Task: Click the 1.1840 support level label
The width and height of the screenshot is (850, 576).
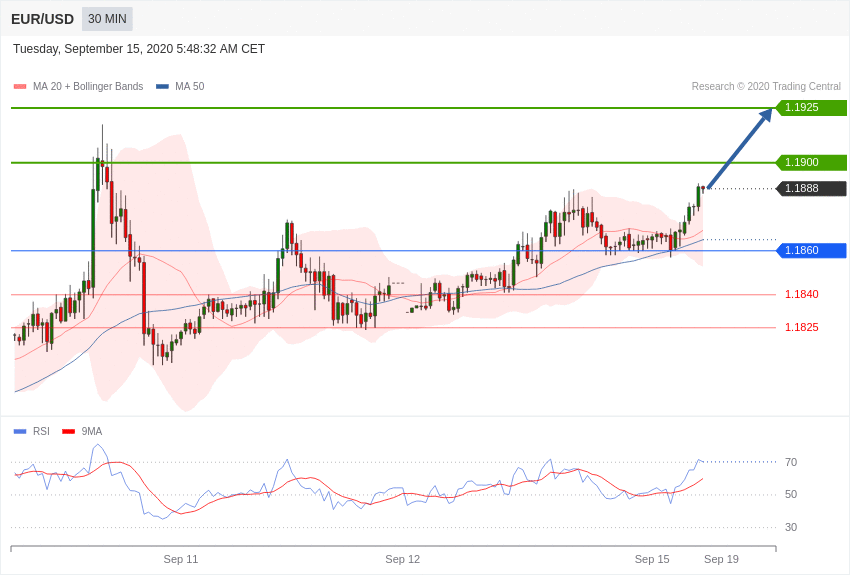Action: point(802,294)
